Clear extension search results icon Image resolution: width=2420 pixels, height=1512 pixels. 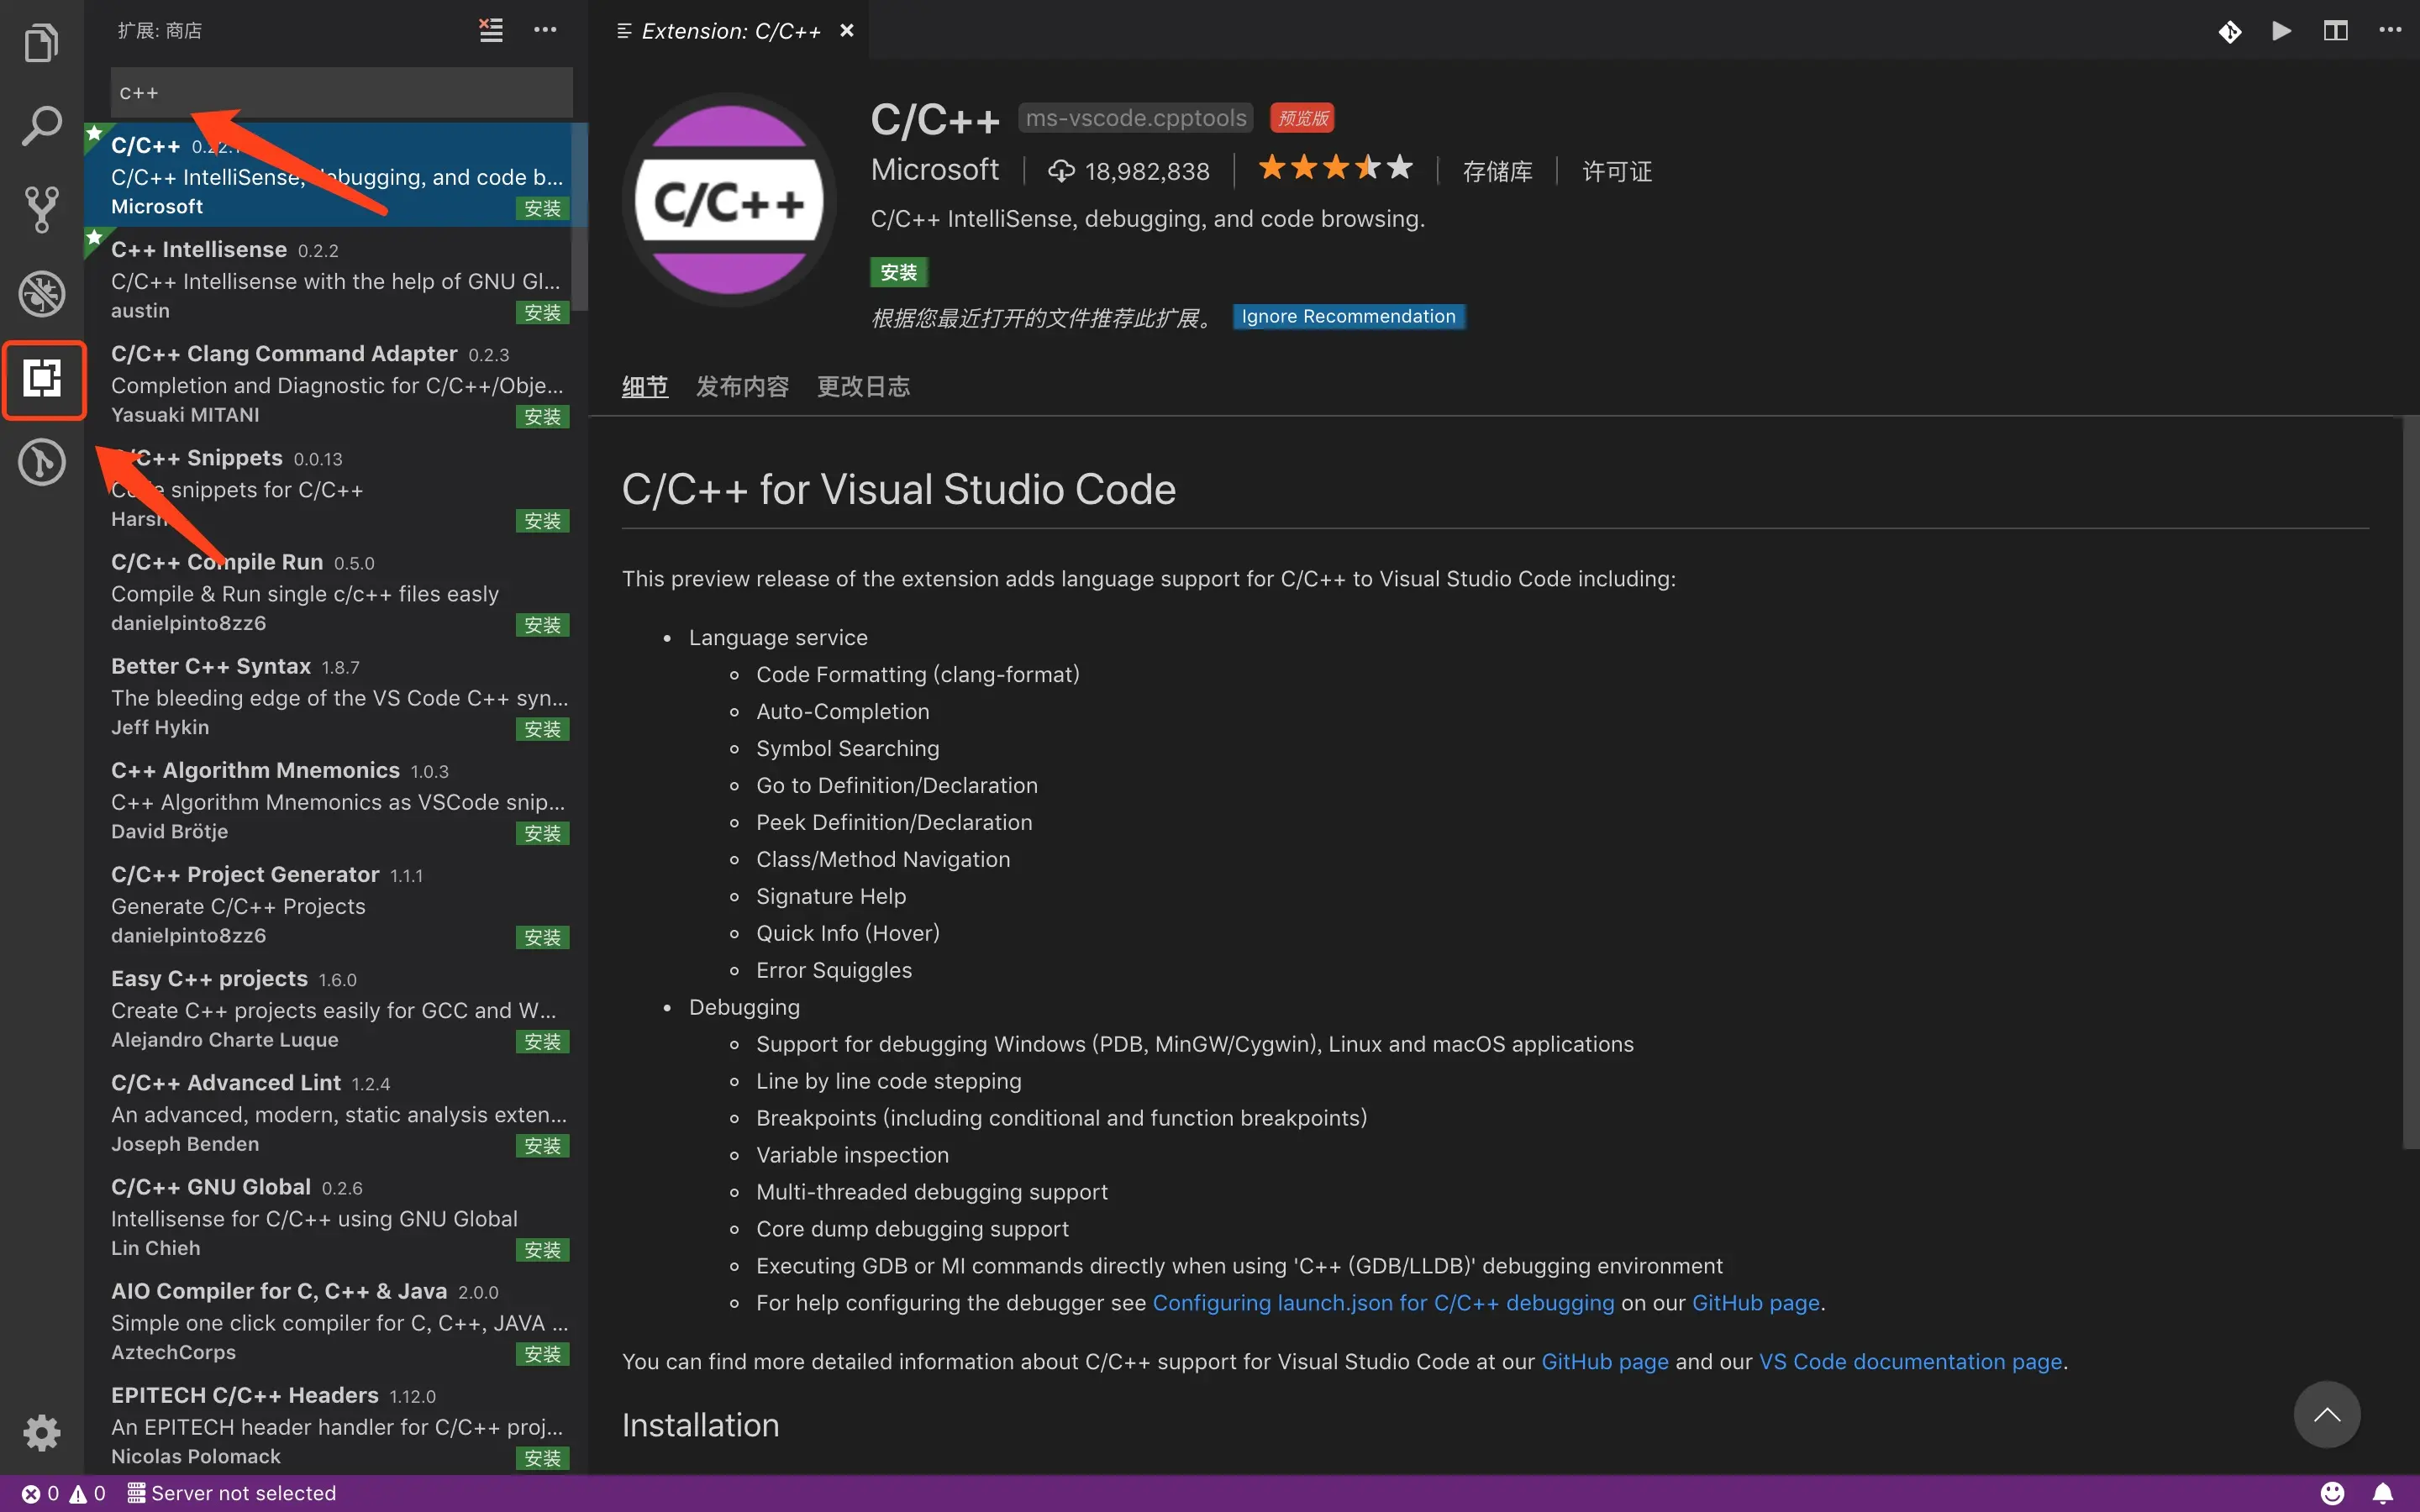[490, 30]
